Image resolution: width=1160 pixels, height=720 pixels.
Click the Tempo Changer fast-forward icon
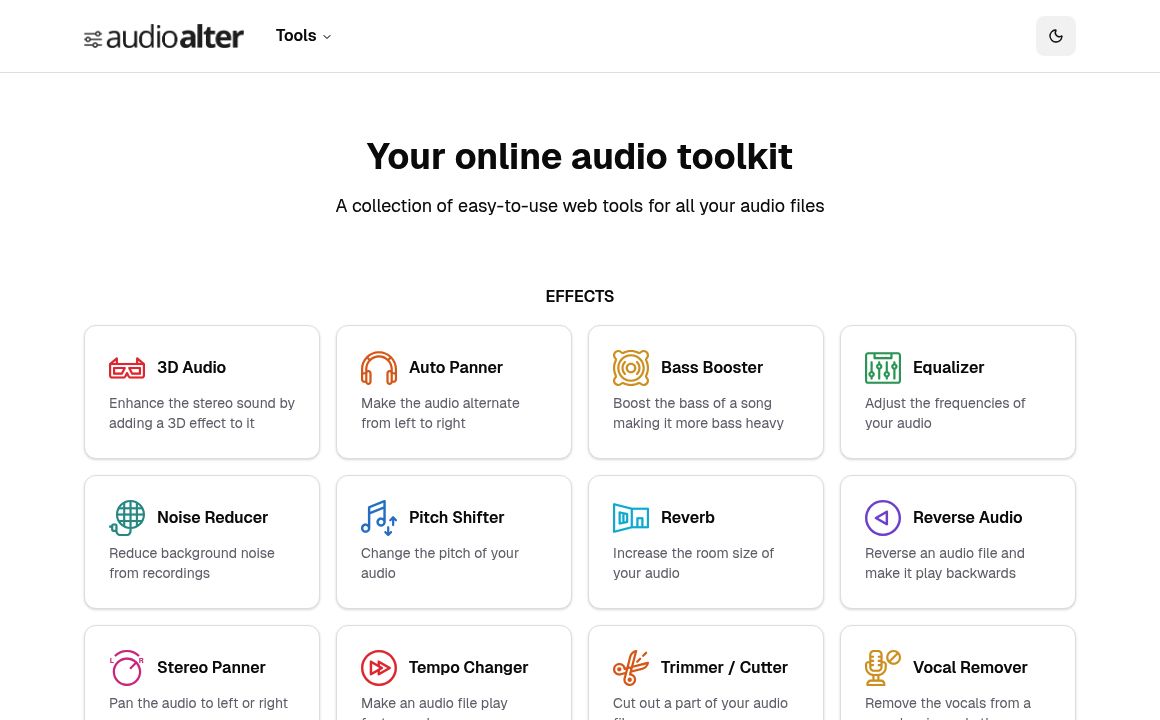(379, 668)
